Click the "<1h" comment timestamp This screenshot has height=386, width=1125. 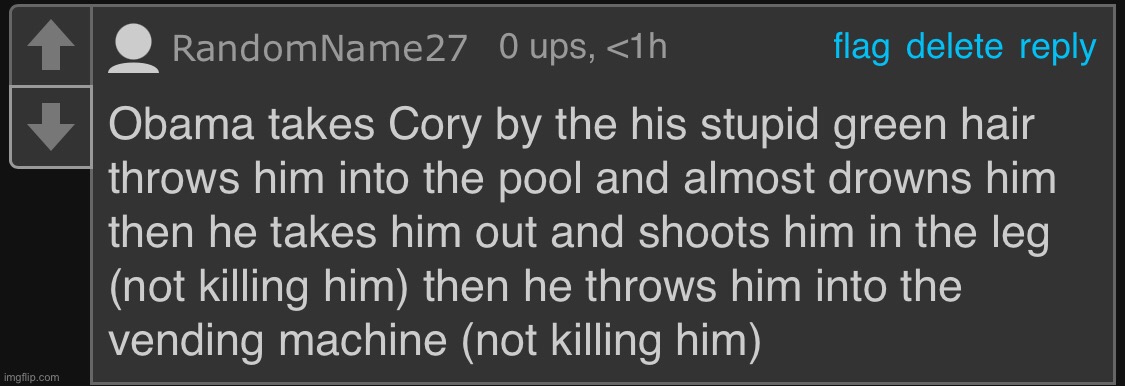pyautogui.click(x=636, y=47)
